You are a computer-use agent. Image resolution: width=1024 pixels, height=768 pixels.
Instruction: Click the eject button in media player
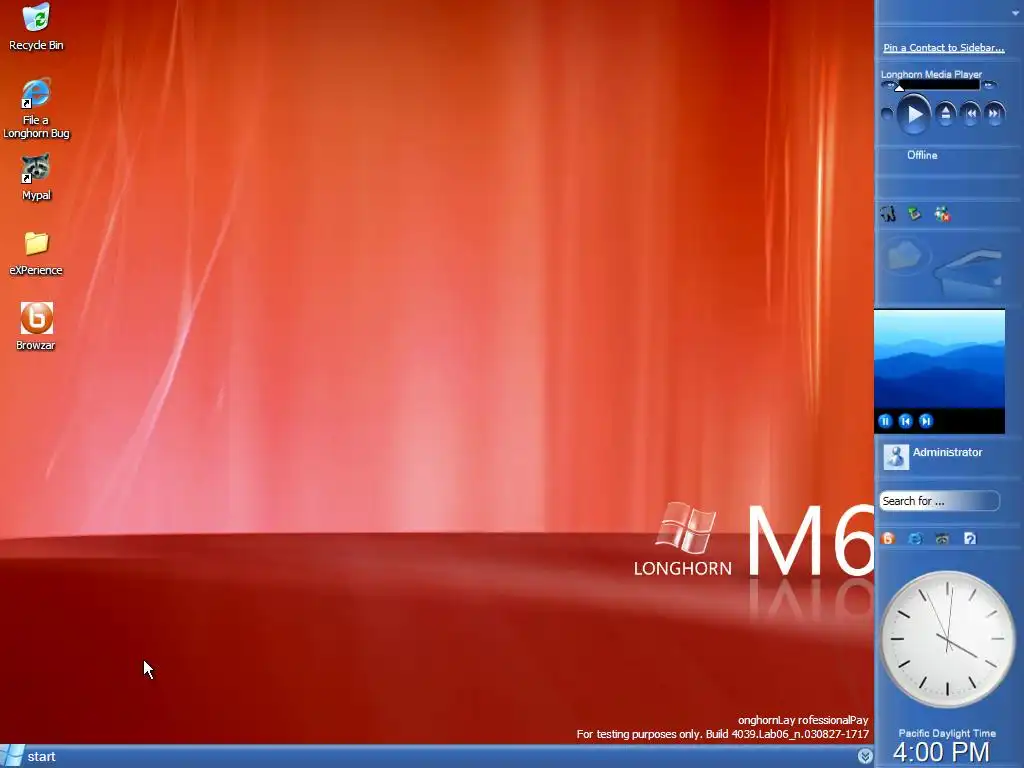pos(945,114)
